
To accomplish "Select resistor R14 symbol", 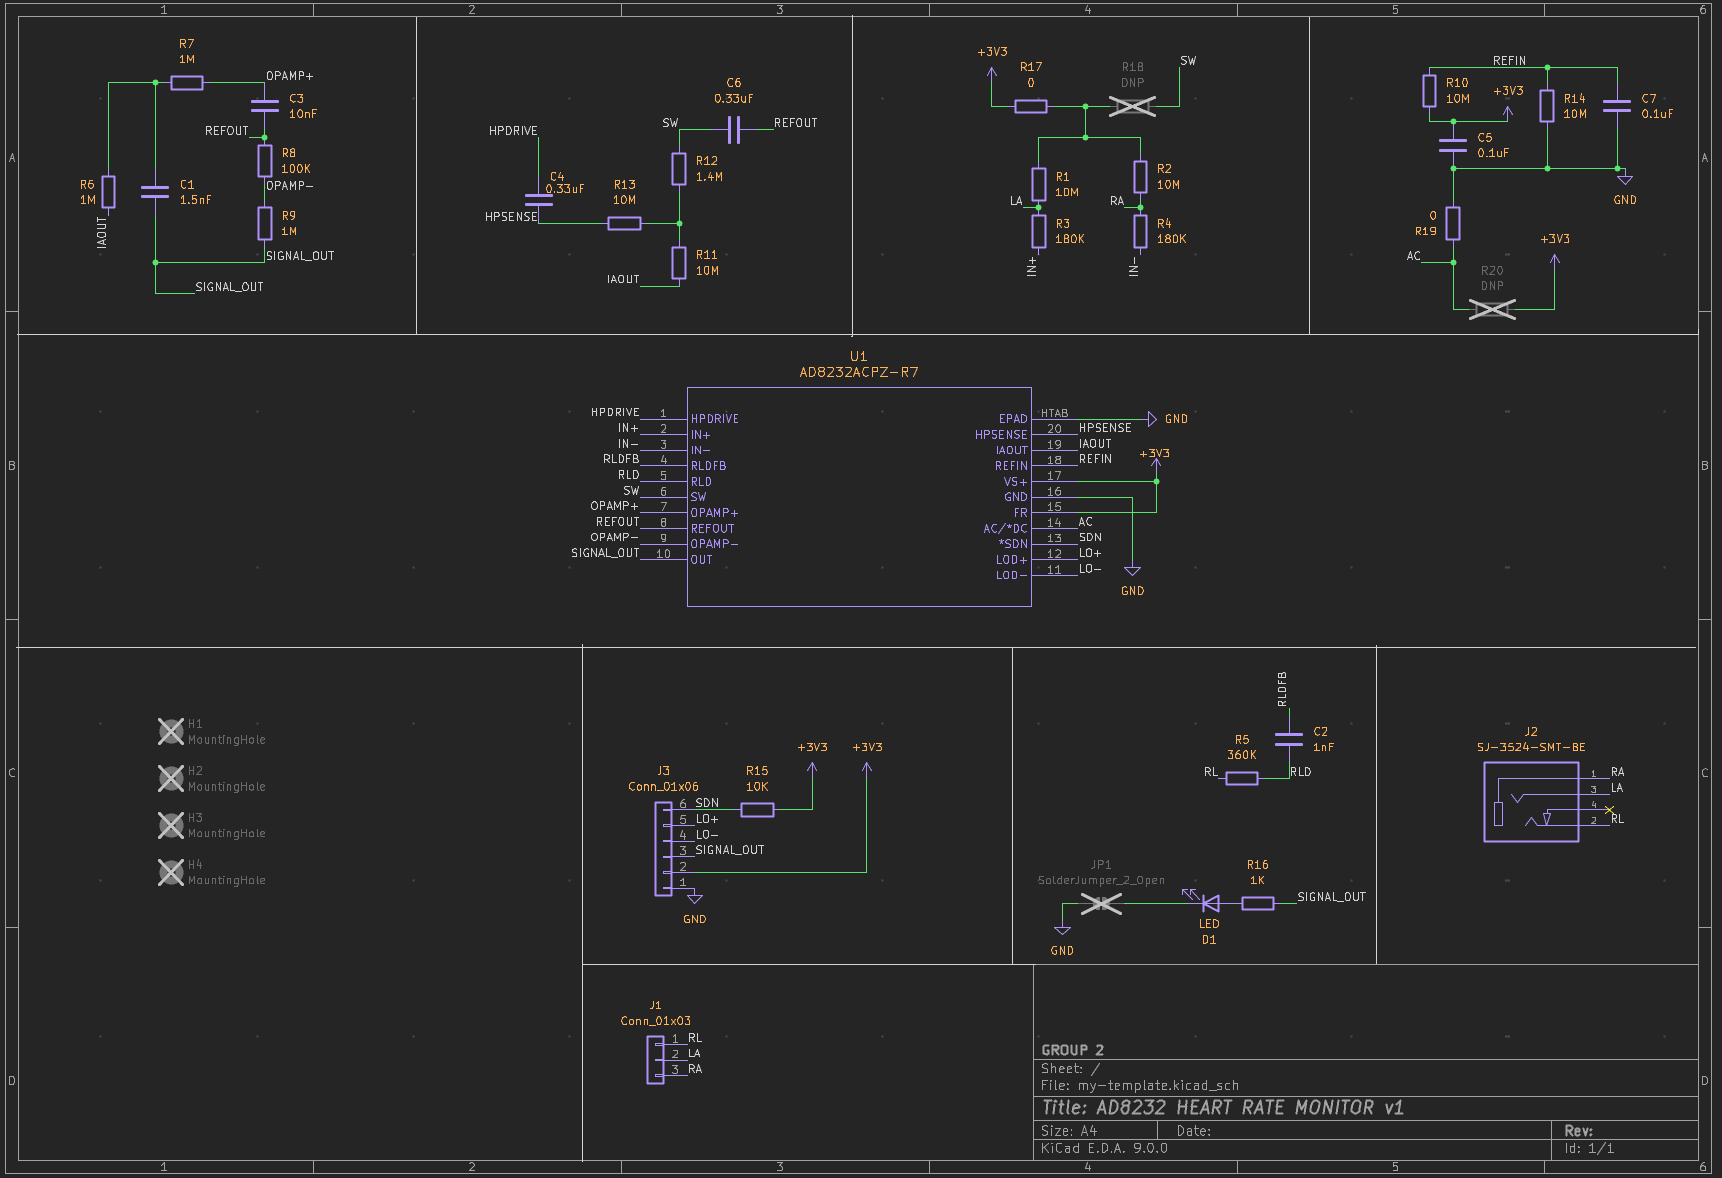I will 1547,106.
